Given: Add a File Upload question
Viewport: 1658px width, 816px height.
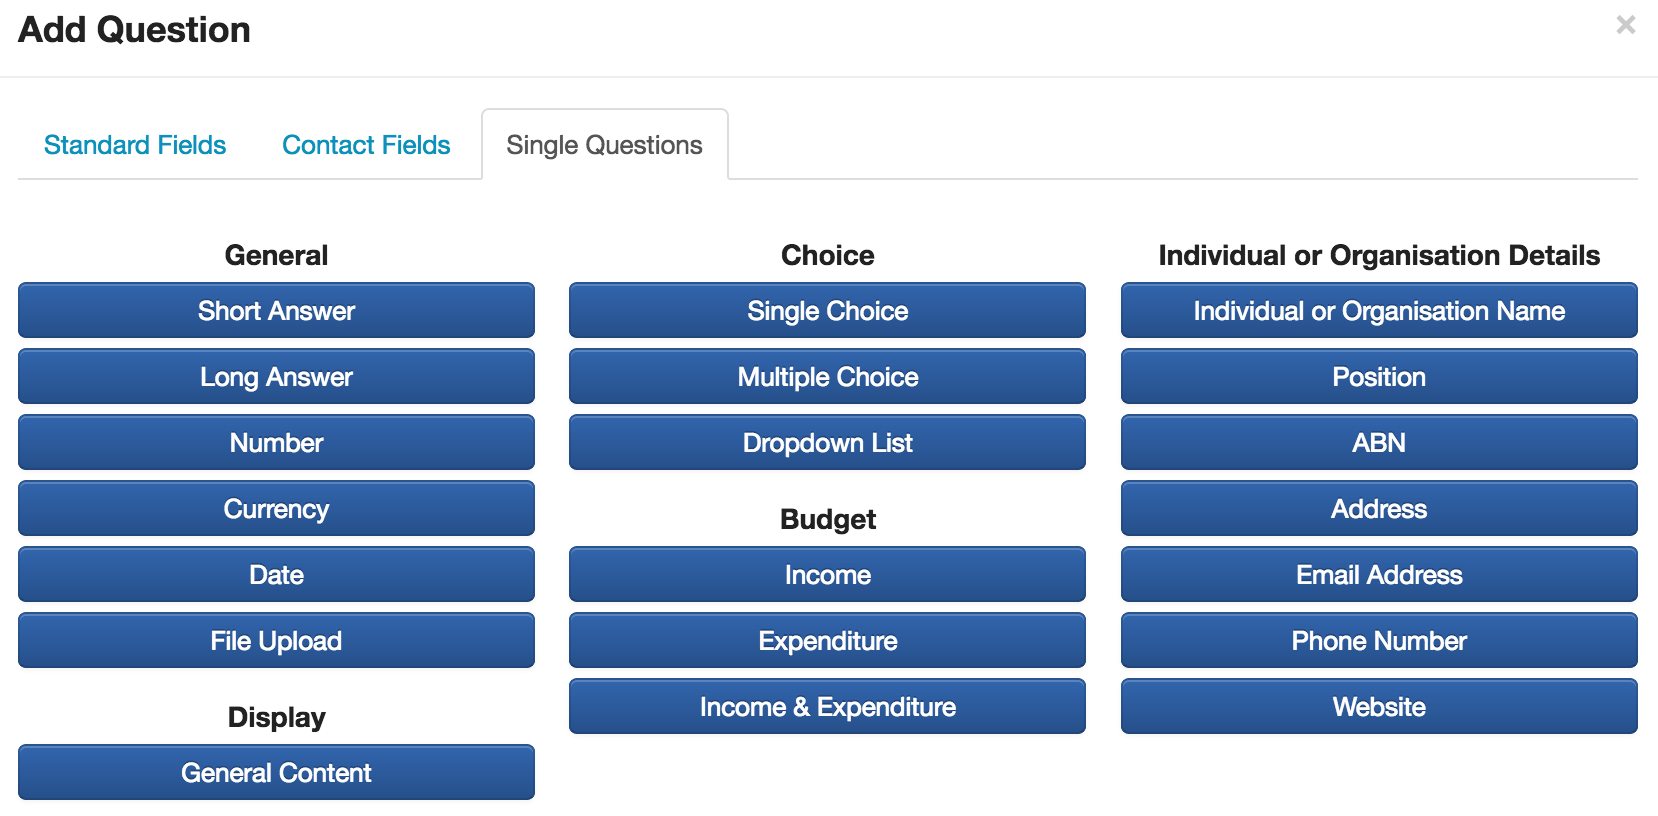Looking at the screenshot, I should 276,641.
